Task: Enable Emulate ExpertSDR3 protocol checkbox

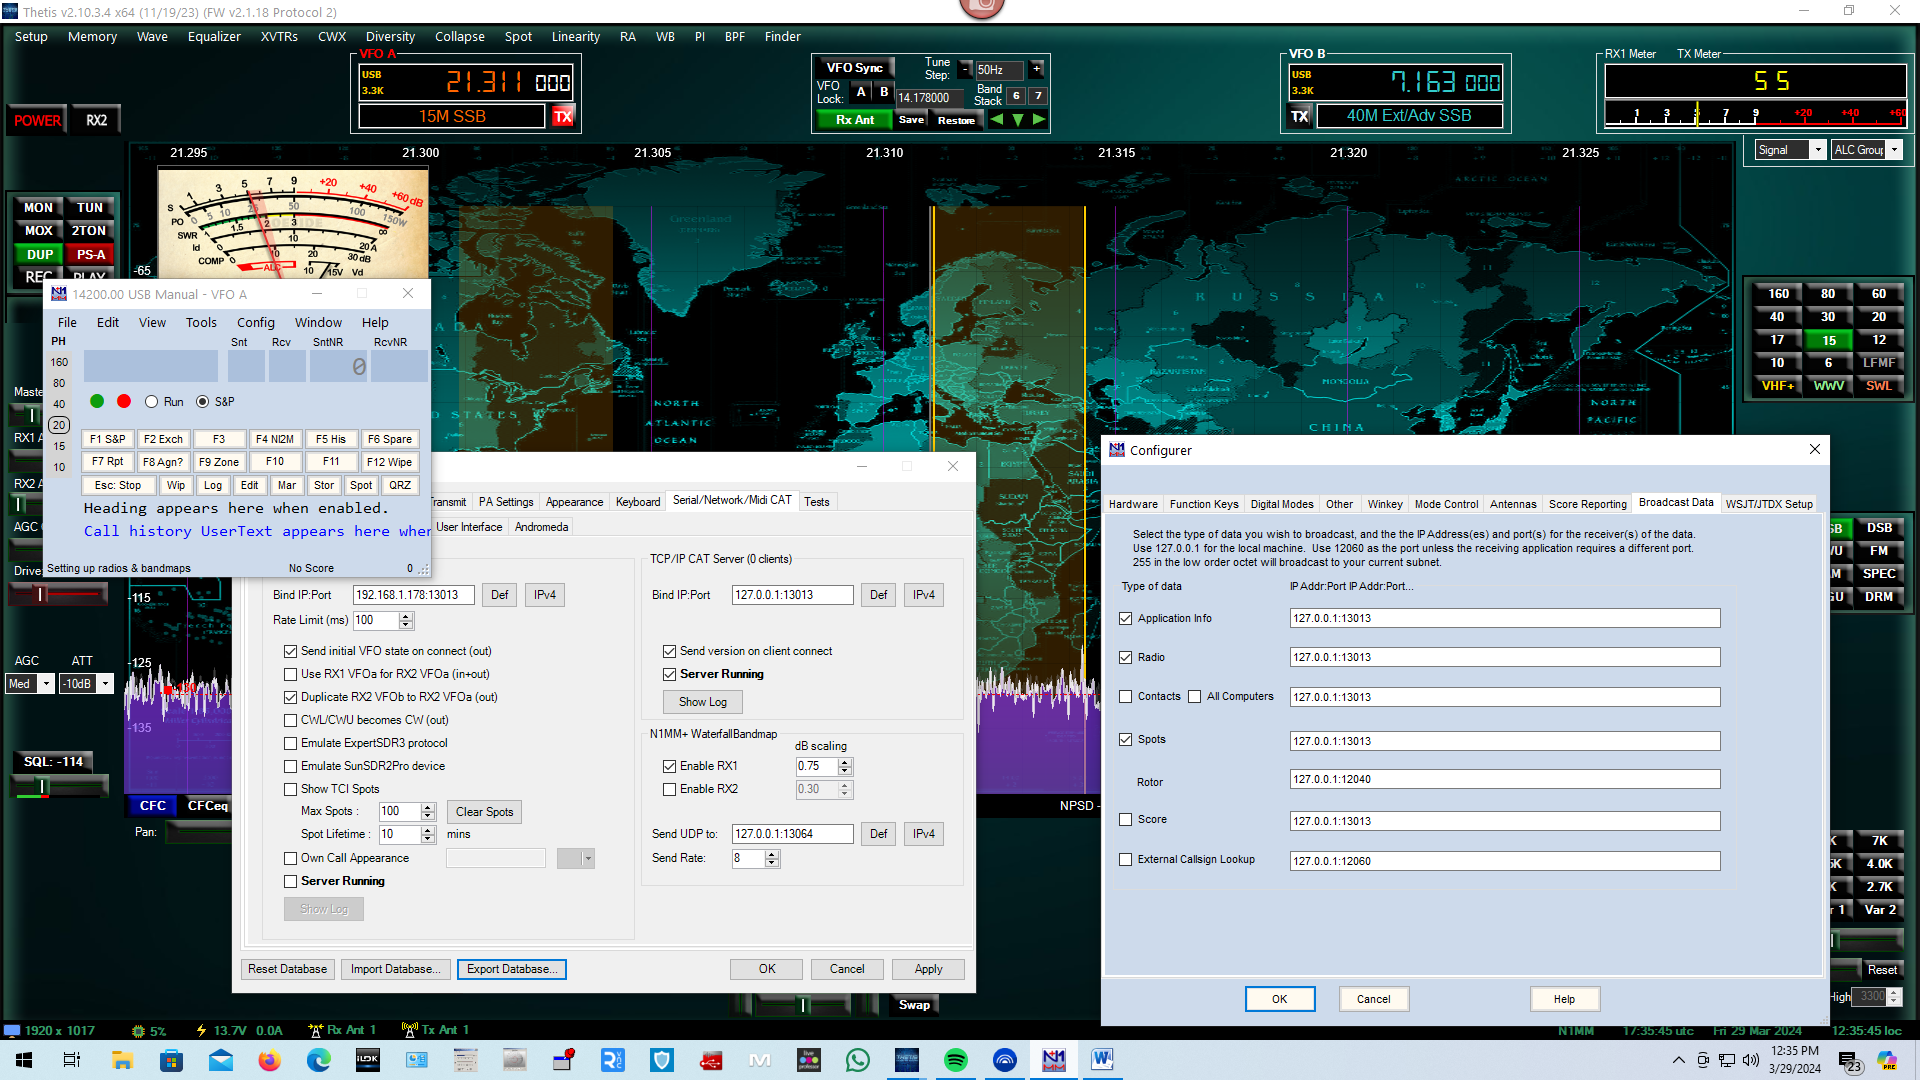Action: (x=291, y=743)
